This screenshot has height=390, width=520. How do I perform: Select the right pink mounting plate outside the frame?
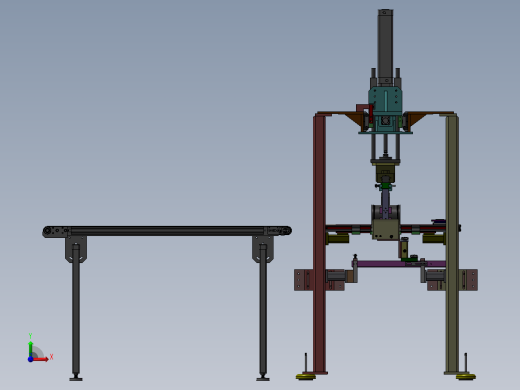point(468,280)
